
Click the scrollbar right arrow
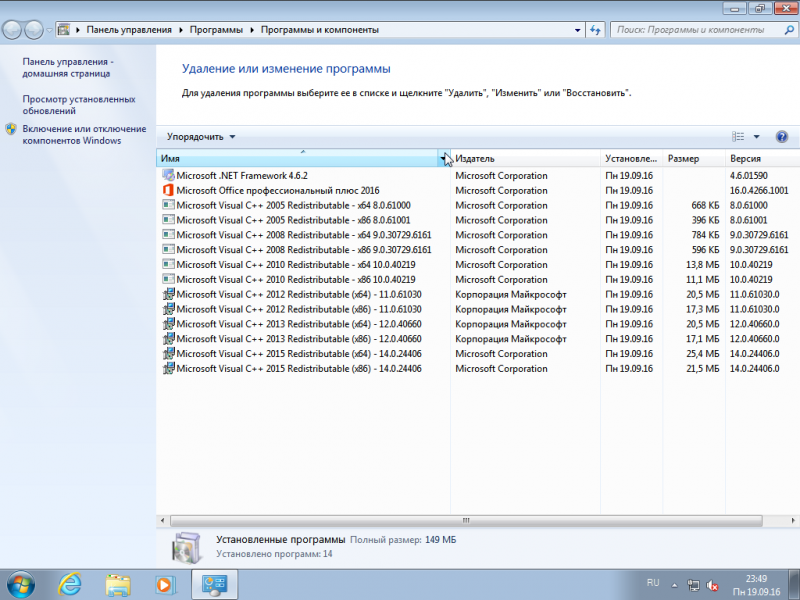point(793,520)
